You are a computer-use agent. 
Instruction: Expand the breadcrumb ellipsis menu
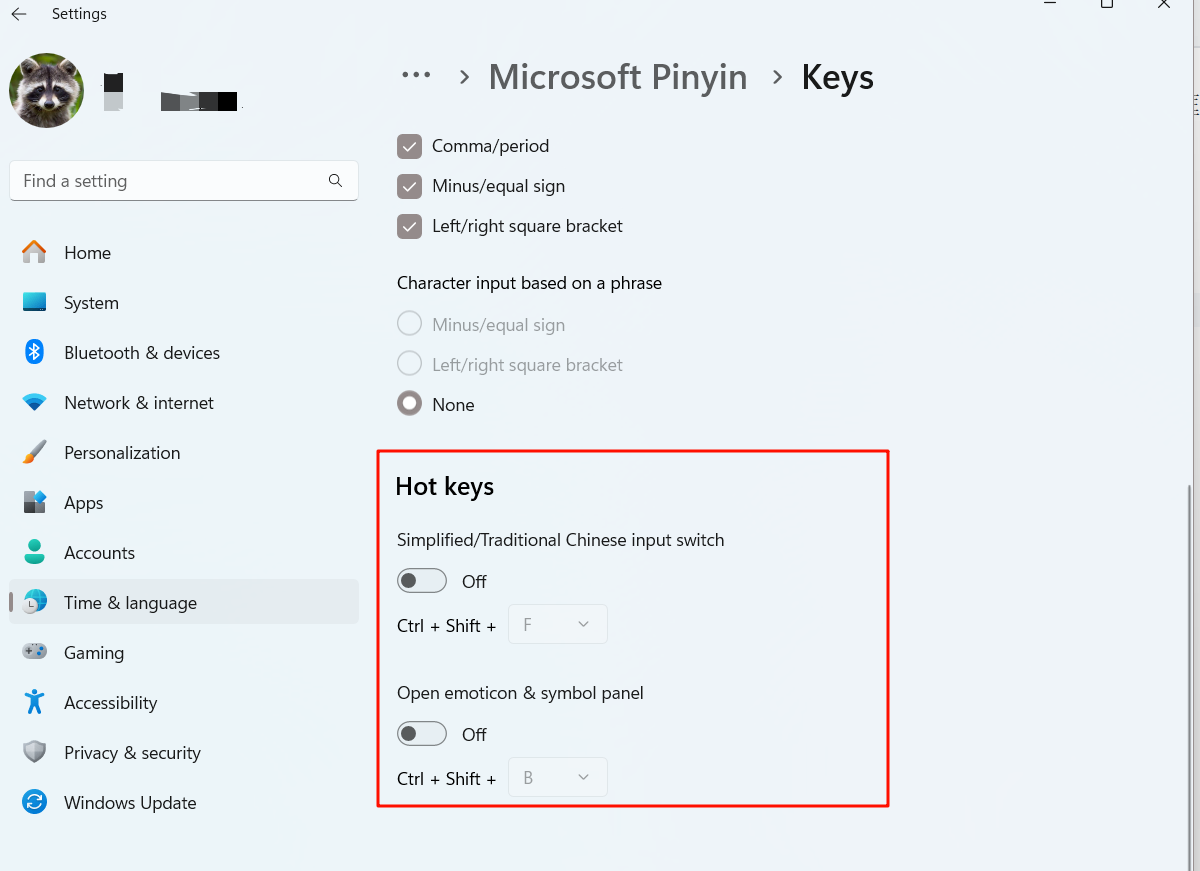(x=416, y=76)
